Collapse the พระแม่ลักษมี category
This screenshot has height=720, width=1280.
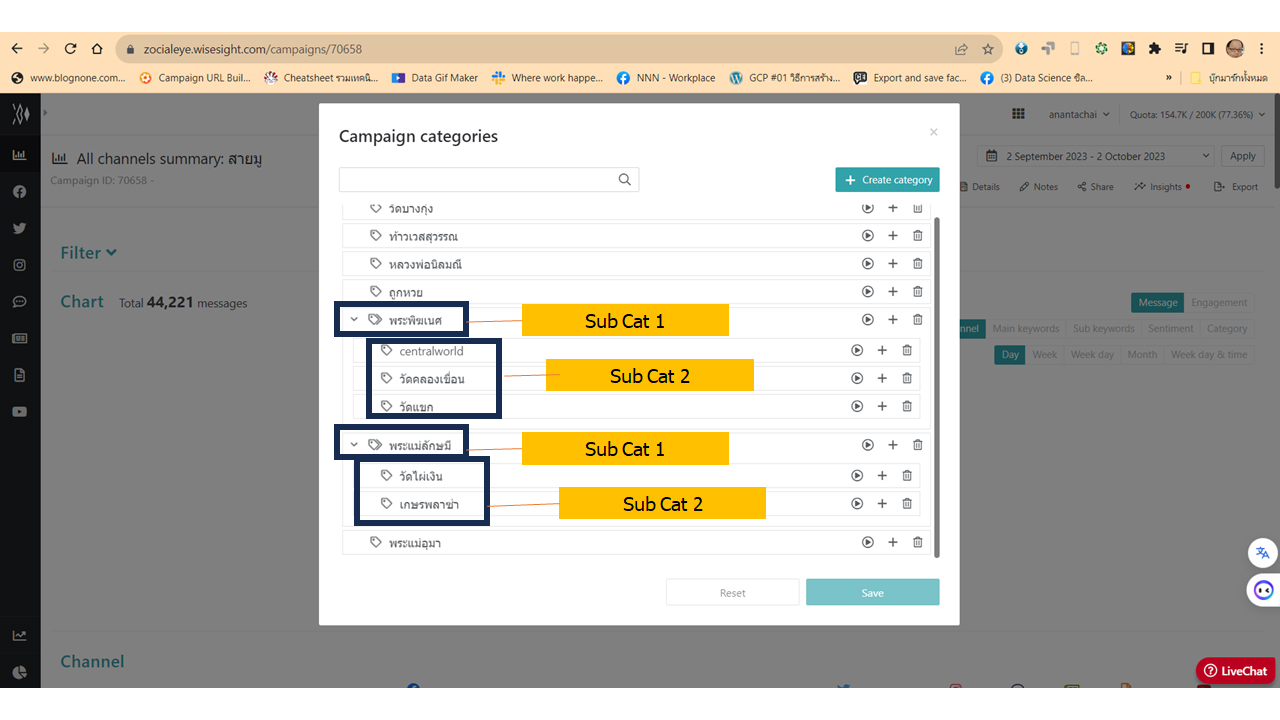coord(354,445)
